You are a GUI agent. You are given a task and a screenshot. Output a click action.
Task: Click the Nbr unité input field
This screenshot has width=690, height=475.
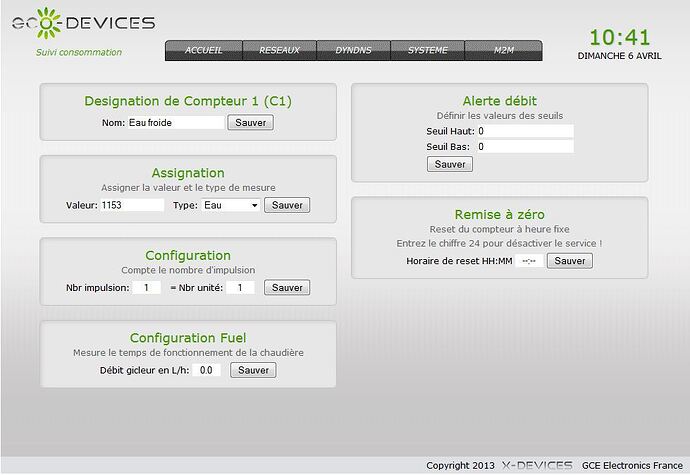coord(240,288)
